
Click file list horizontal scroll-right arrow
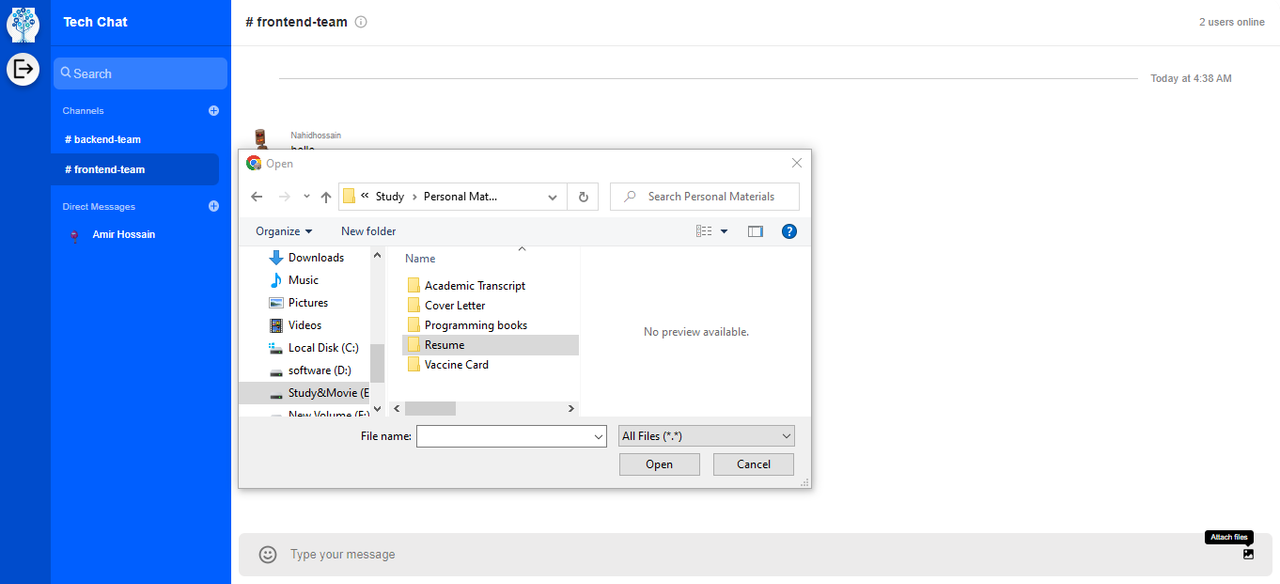[571, 408]
